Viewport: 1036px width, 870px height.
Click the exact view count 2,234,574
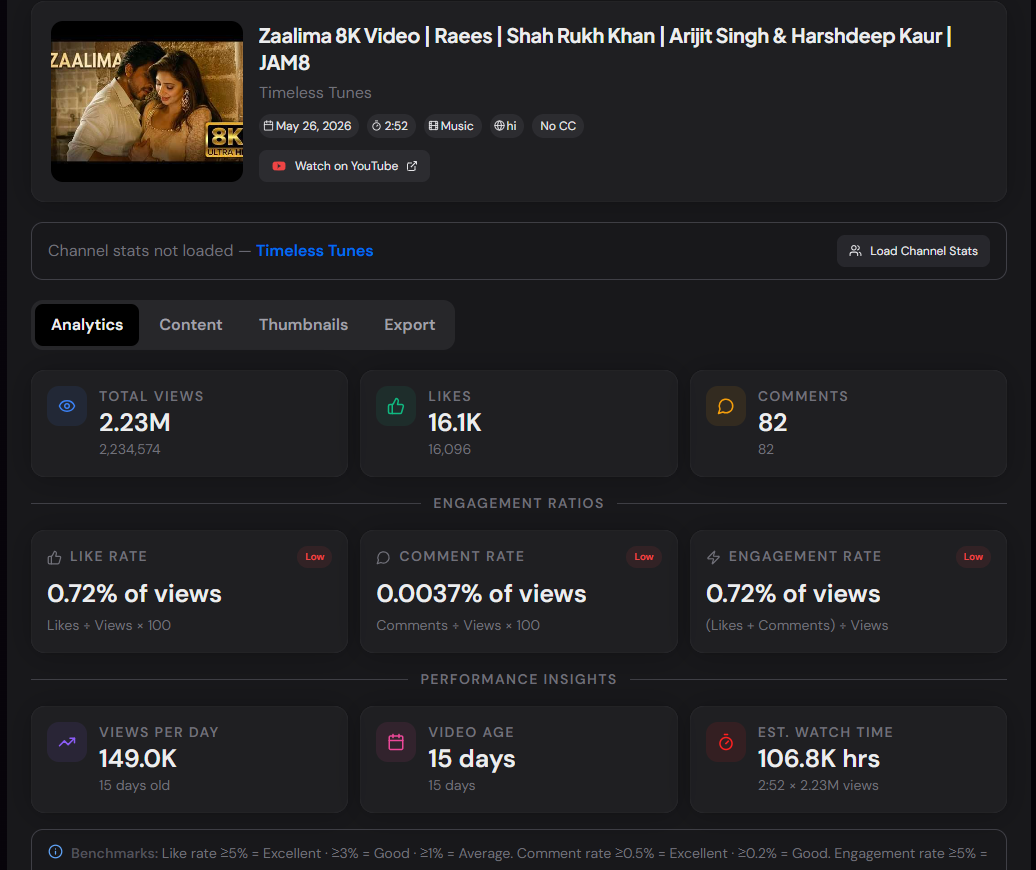(130, 449)
